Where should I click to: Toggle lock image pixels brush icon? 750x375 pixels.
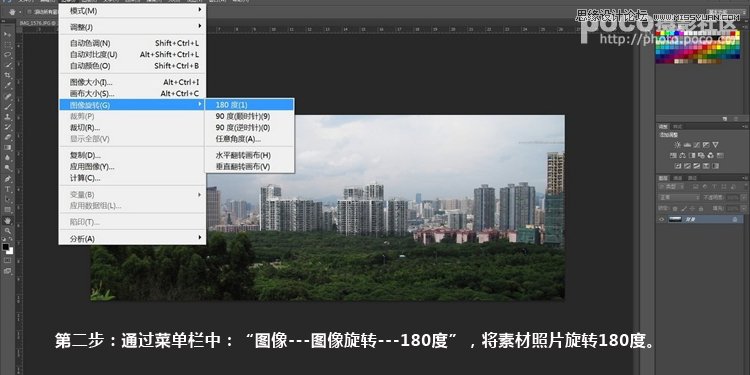(x=683, y=209)
